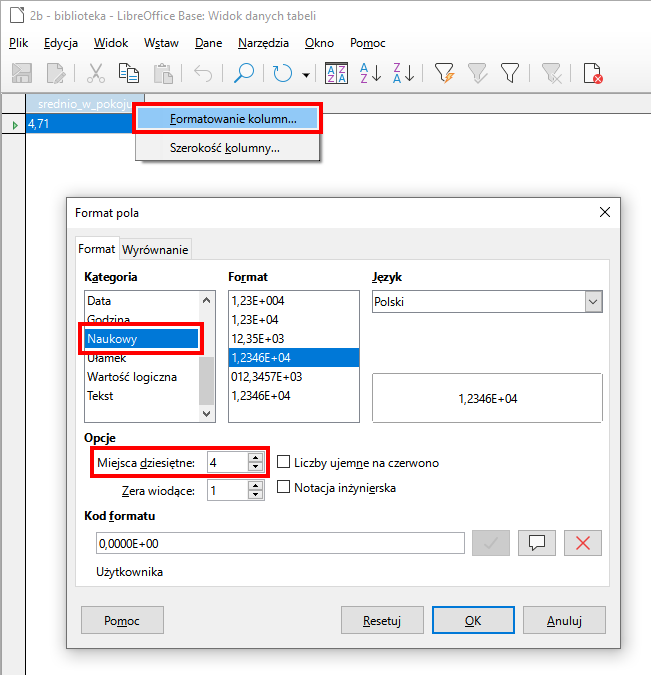Select format 1,23E+004
This screenshot has width=651, height=675.
294,300
